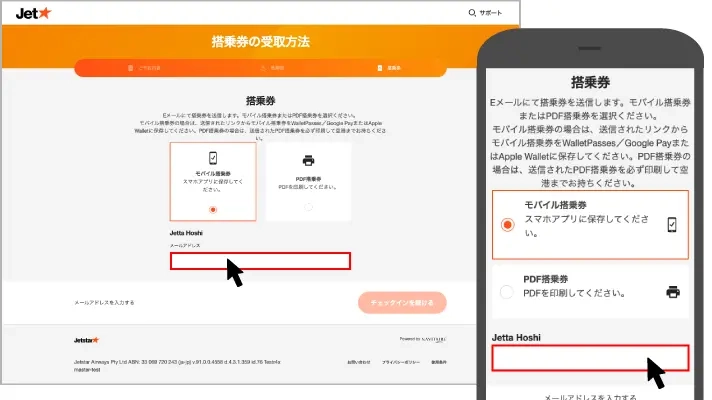Click 'Jetta Hoshi' name on desktop page
The width and height of the screenshot is (712, 400).
186,233
